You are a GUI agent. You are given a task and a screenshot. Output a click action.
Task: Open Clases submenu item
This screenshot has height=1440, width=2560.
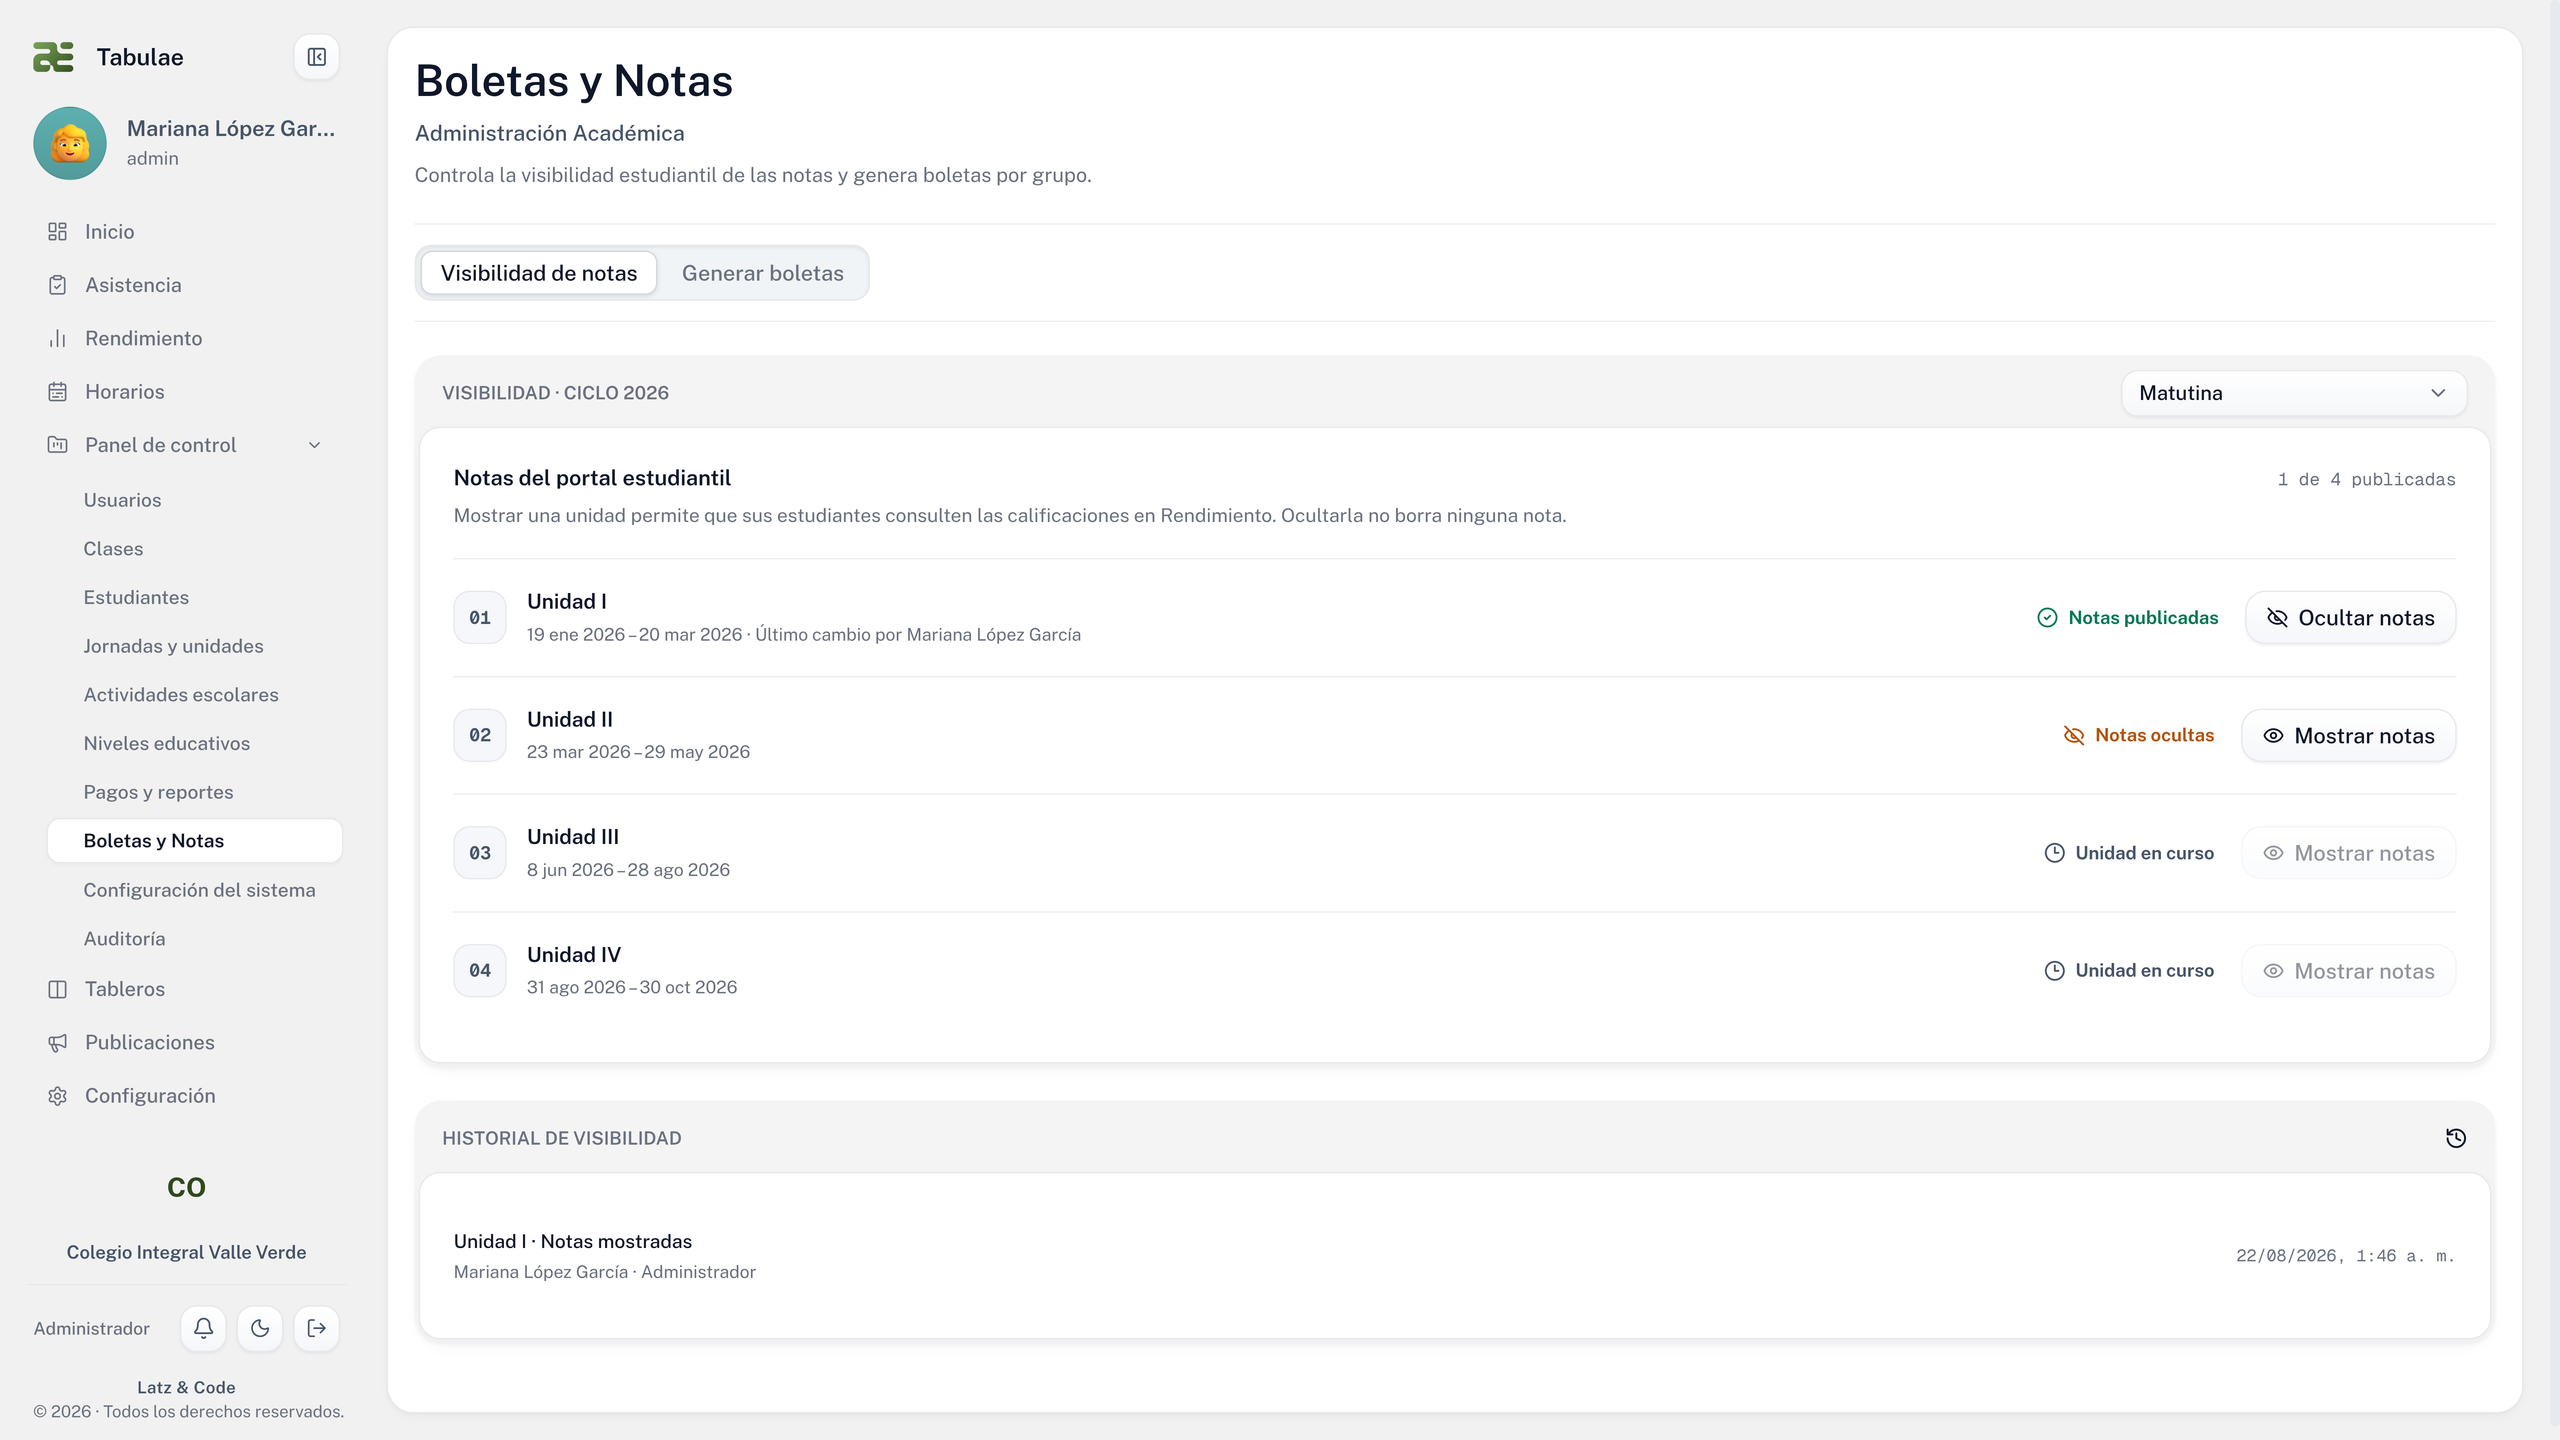point(194,549)
